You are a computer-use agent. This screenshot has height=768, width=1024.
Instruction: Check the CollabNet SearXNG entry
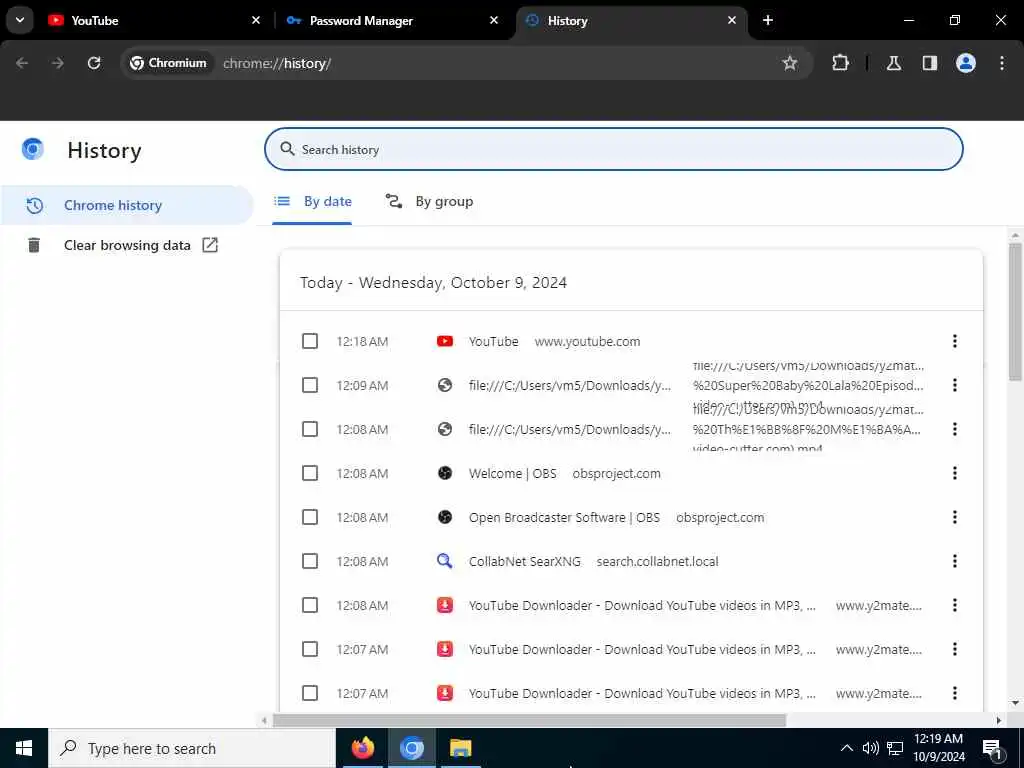[310, 562]
